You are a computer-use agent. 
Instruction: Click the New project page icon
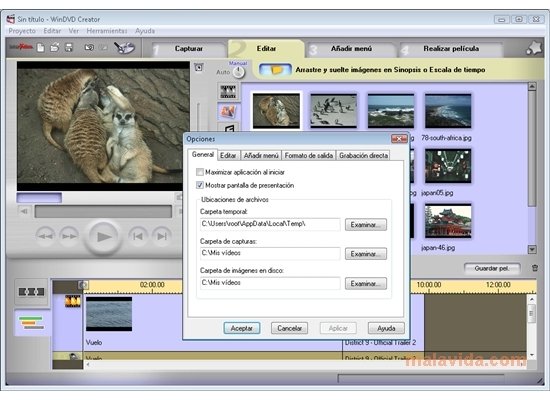tap(41, 48)
